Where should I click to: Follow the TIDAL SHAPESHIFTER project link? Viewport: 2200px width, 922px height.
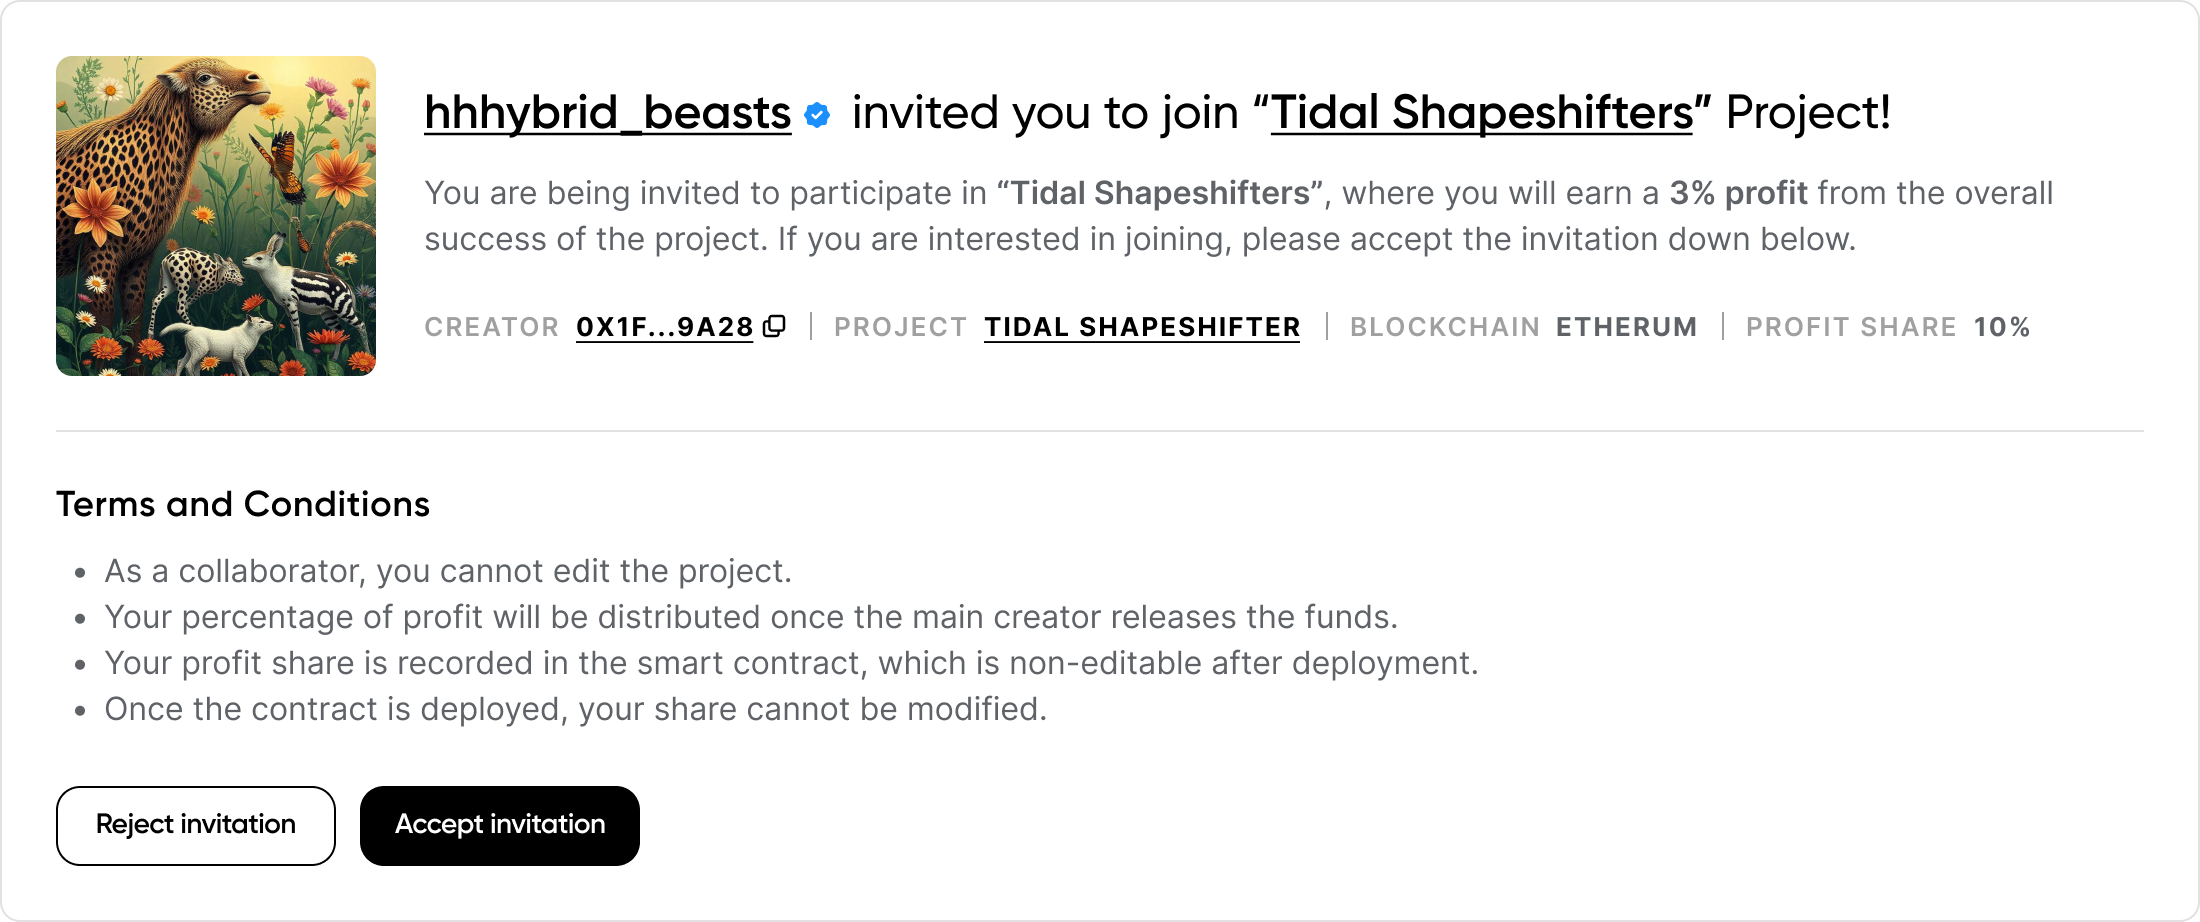coord(1142,327)
